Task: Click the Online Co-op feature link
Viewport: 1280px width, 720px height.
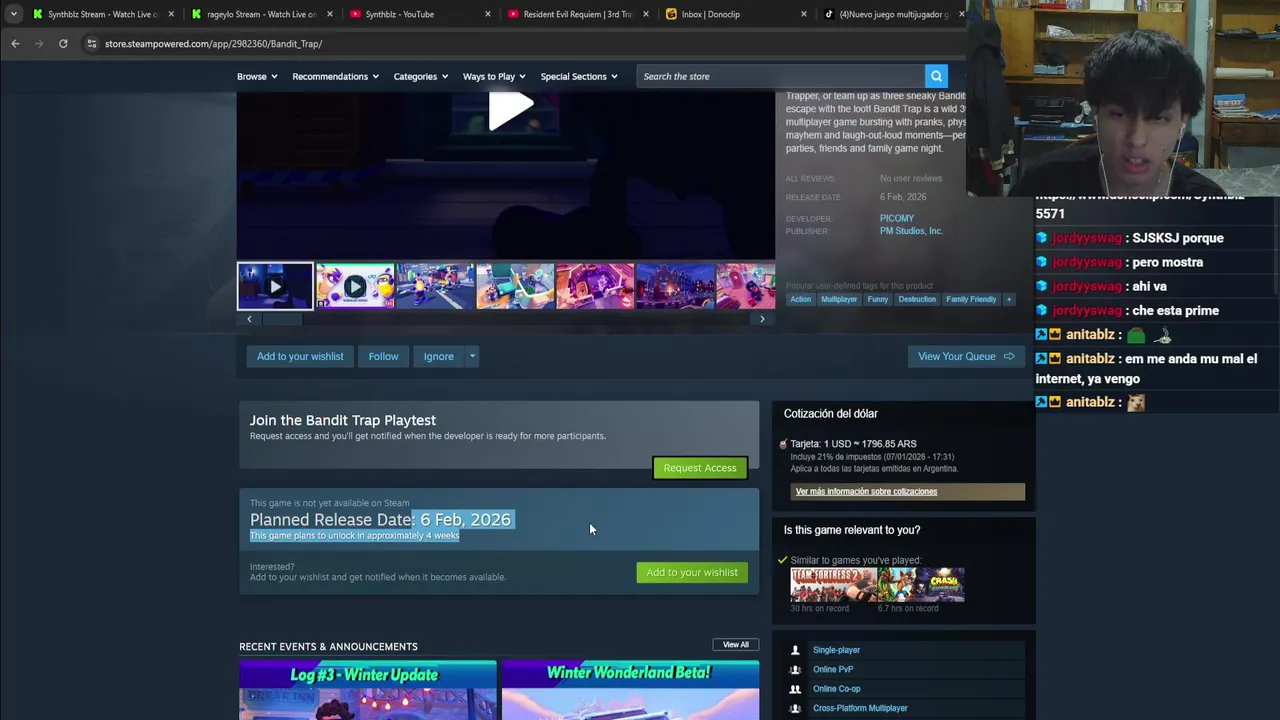Action: (836, 689)
